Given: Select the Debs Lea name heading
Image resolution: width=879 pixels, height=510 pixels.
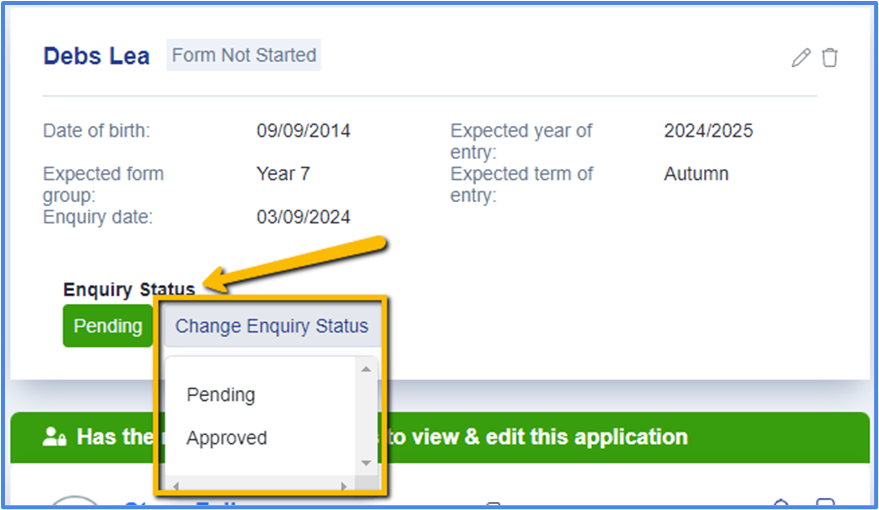Looking at the screenshot, I should tap(96, 56).
